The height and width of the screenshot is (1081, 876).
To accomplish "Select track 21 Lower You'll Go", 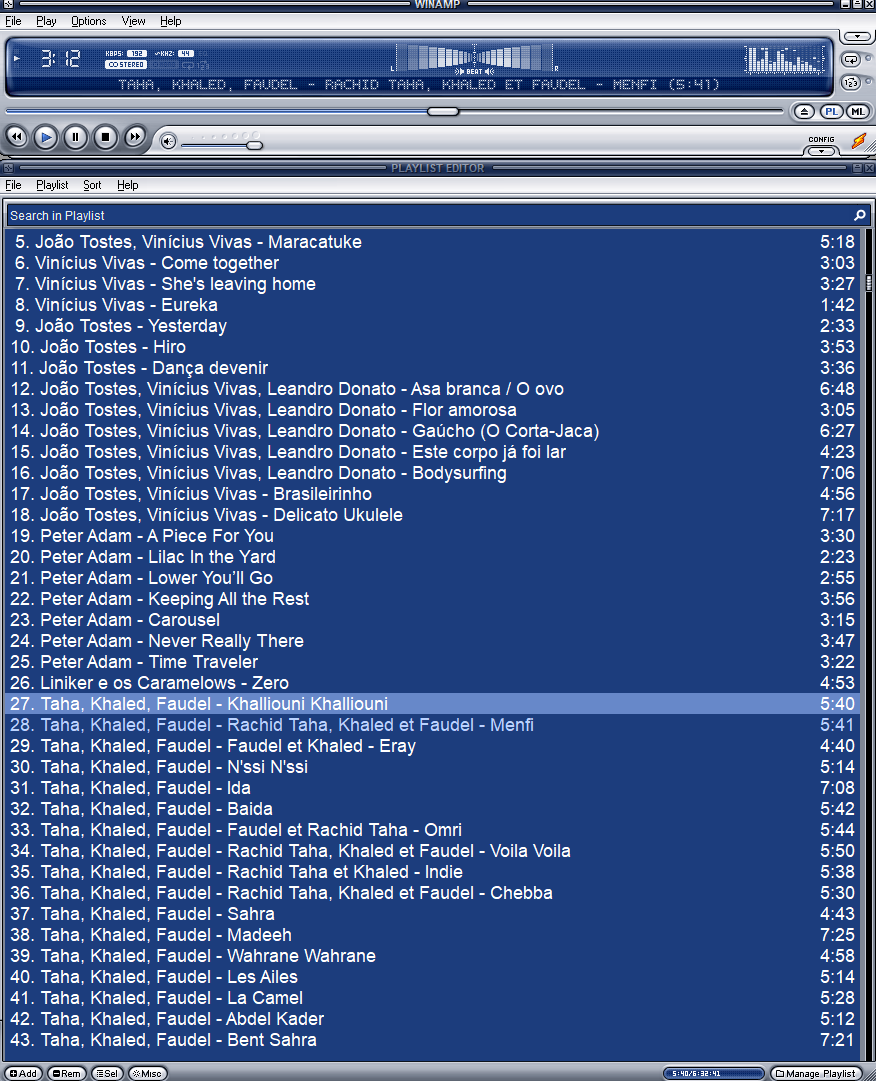I will tap(432, 578).
